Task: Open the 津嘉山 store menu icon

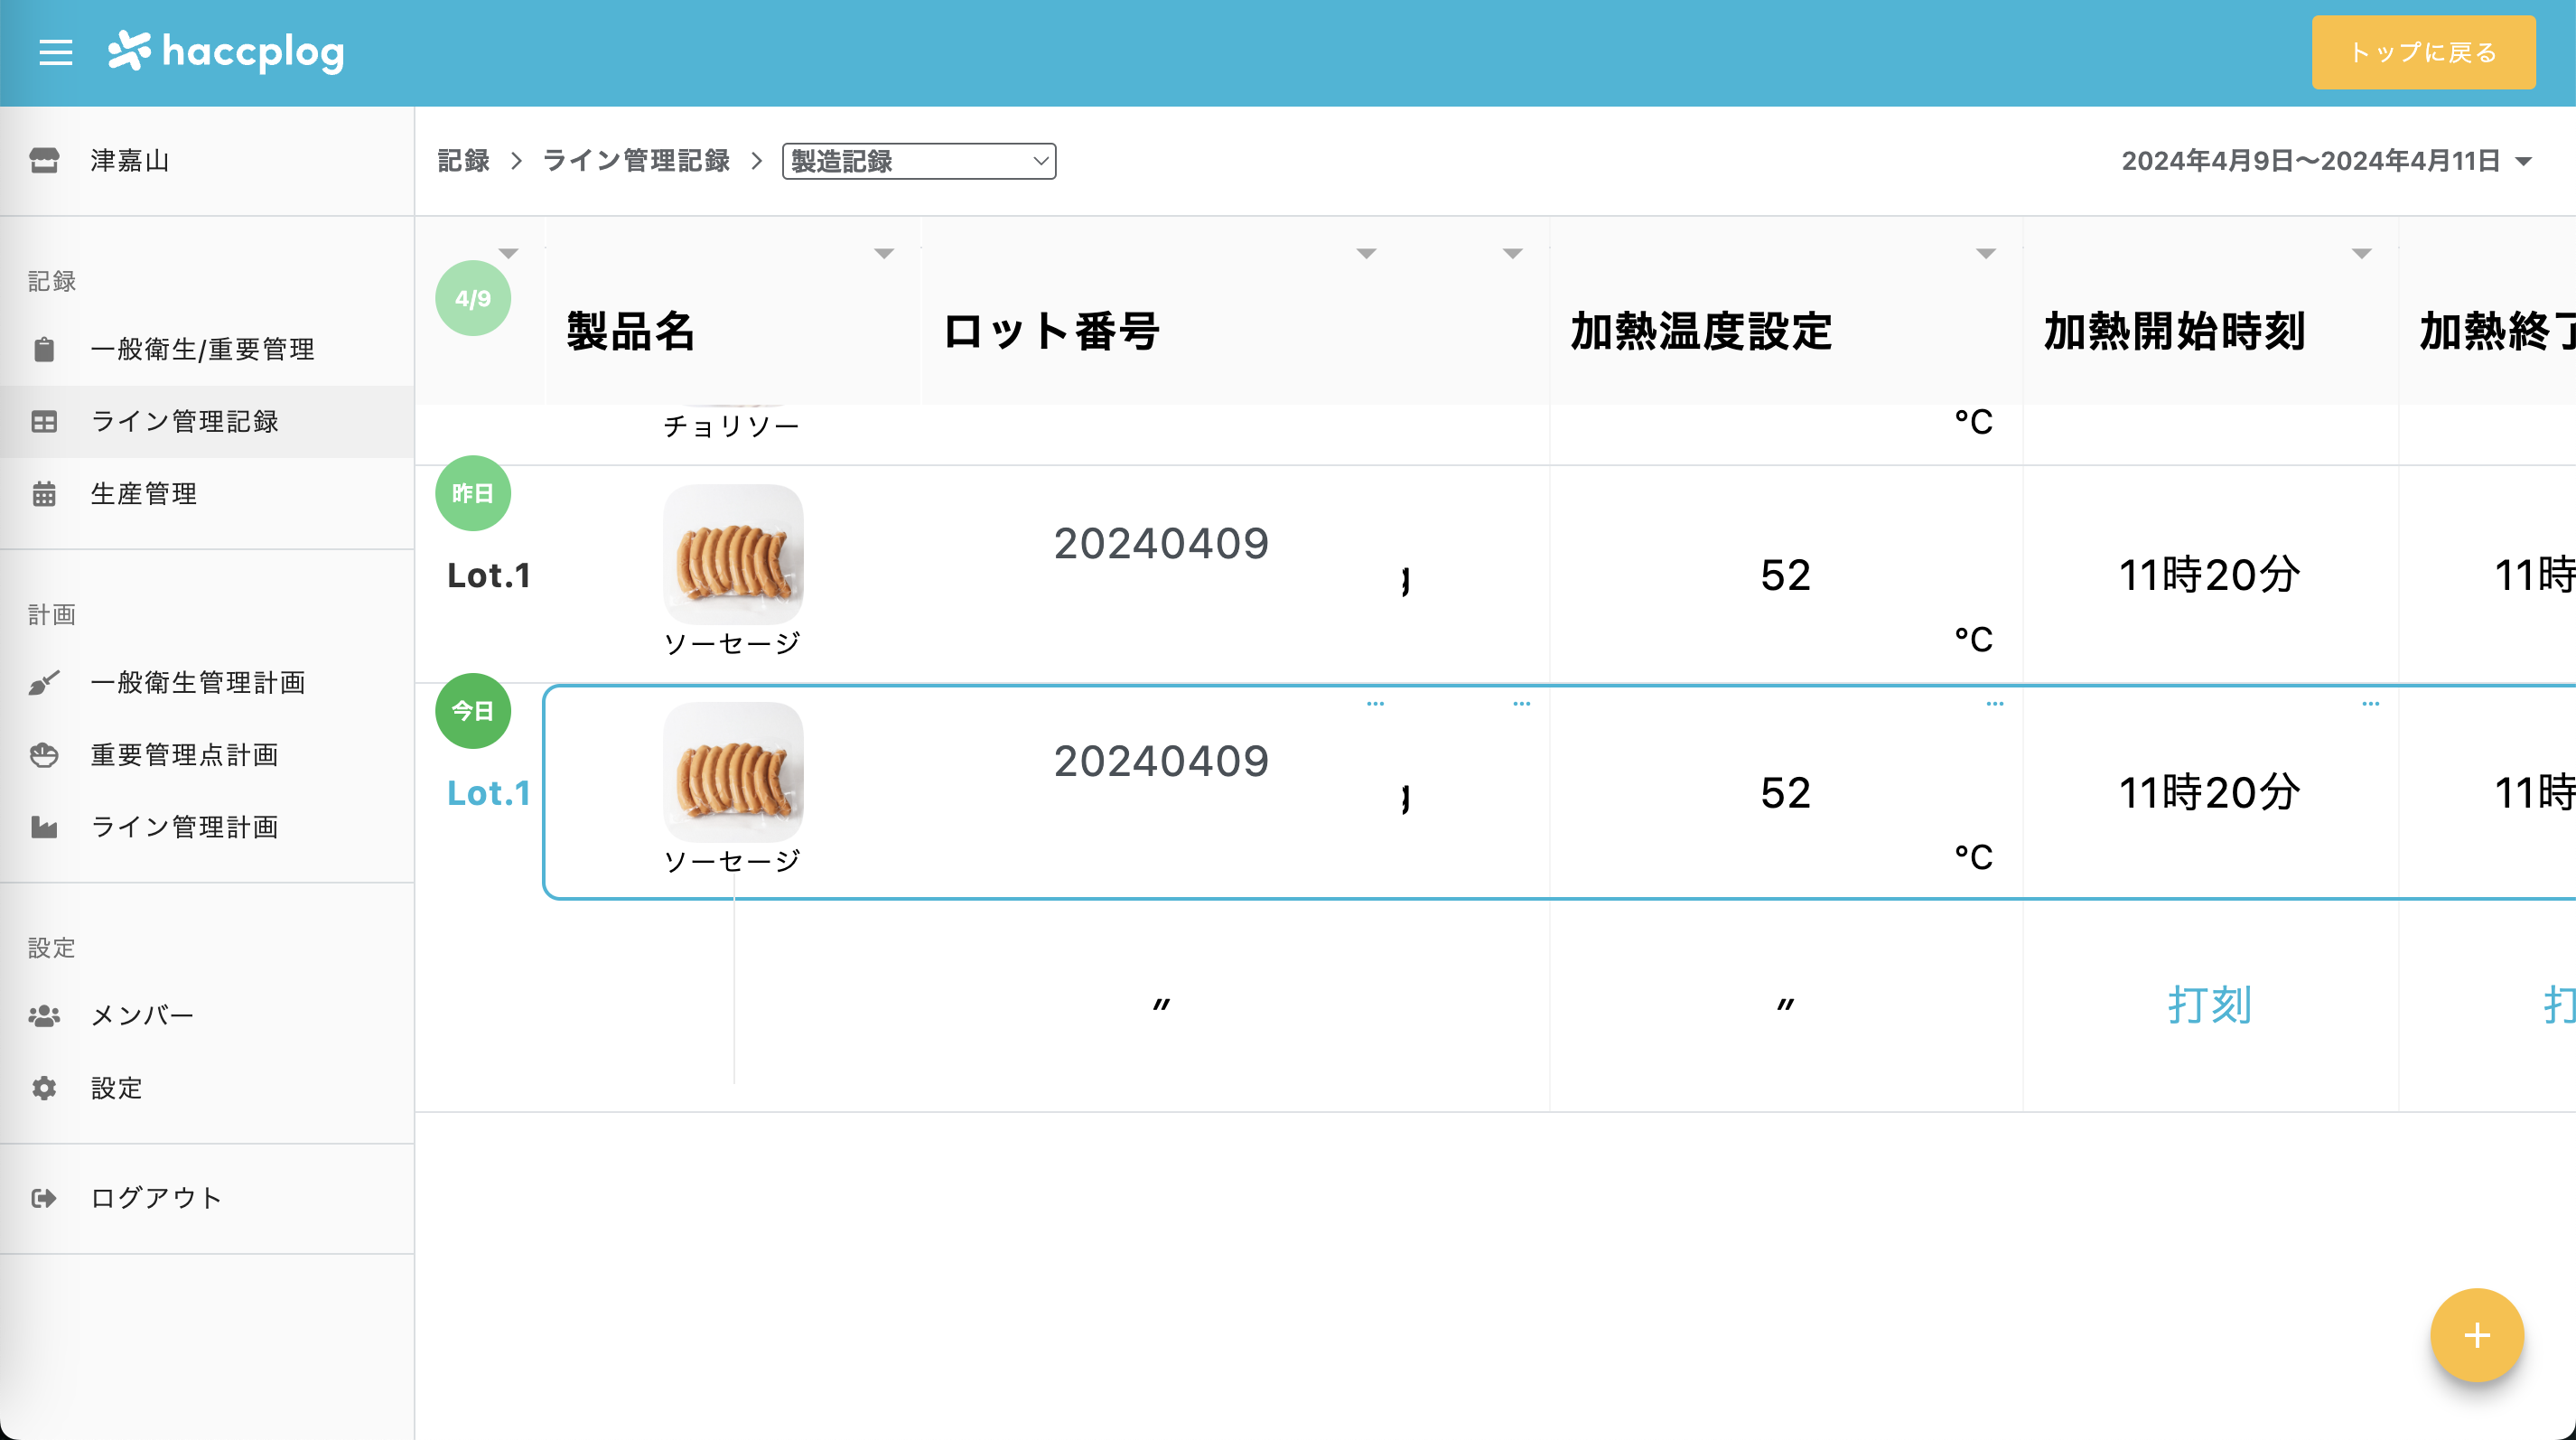Action: click(x=45, y=161)
